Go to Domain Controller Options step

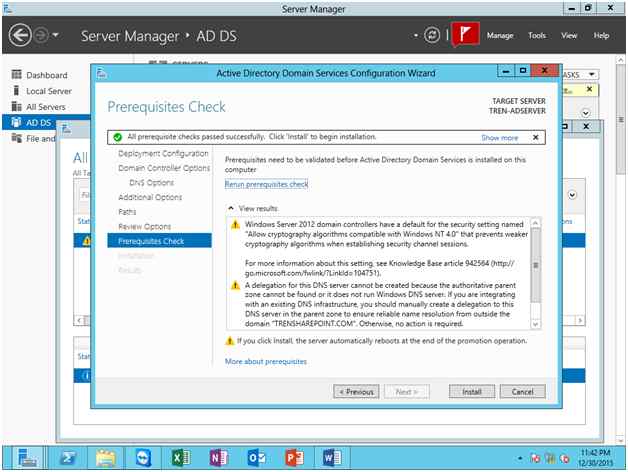(164, 168)
